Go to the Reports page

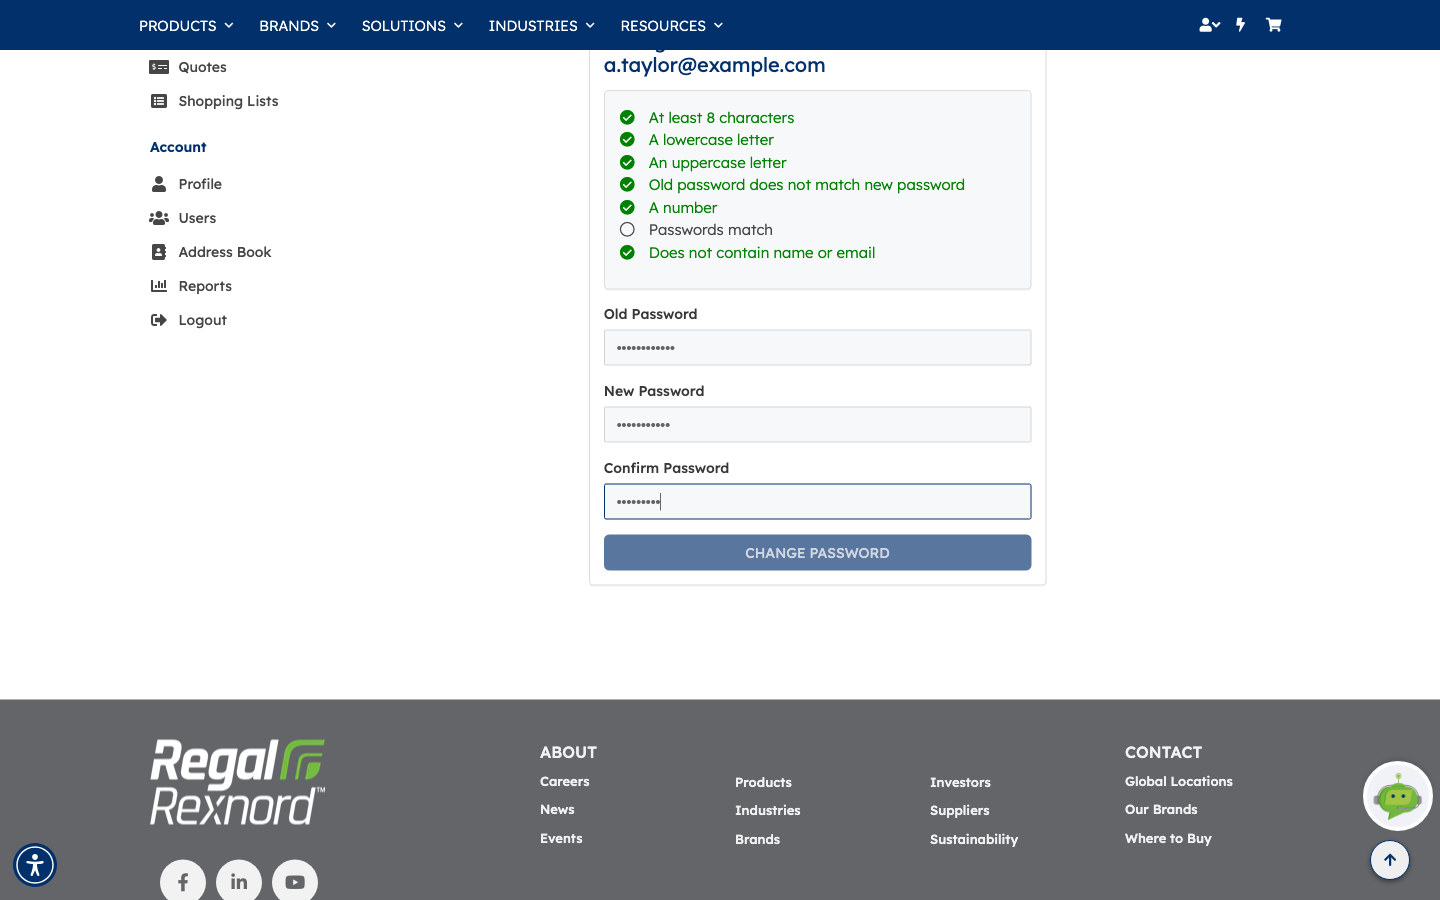205,286
